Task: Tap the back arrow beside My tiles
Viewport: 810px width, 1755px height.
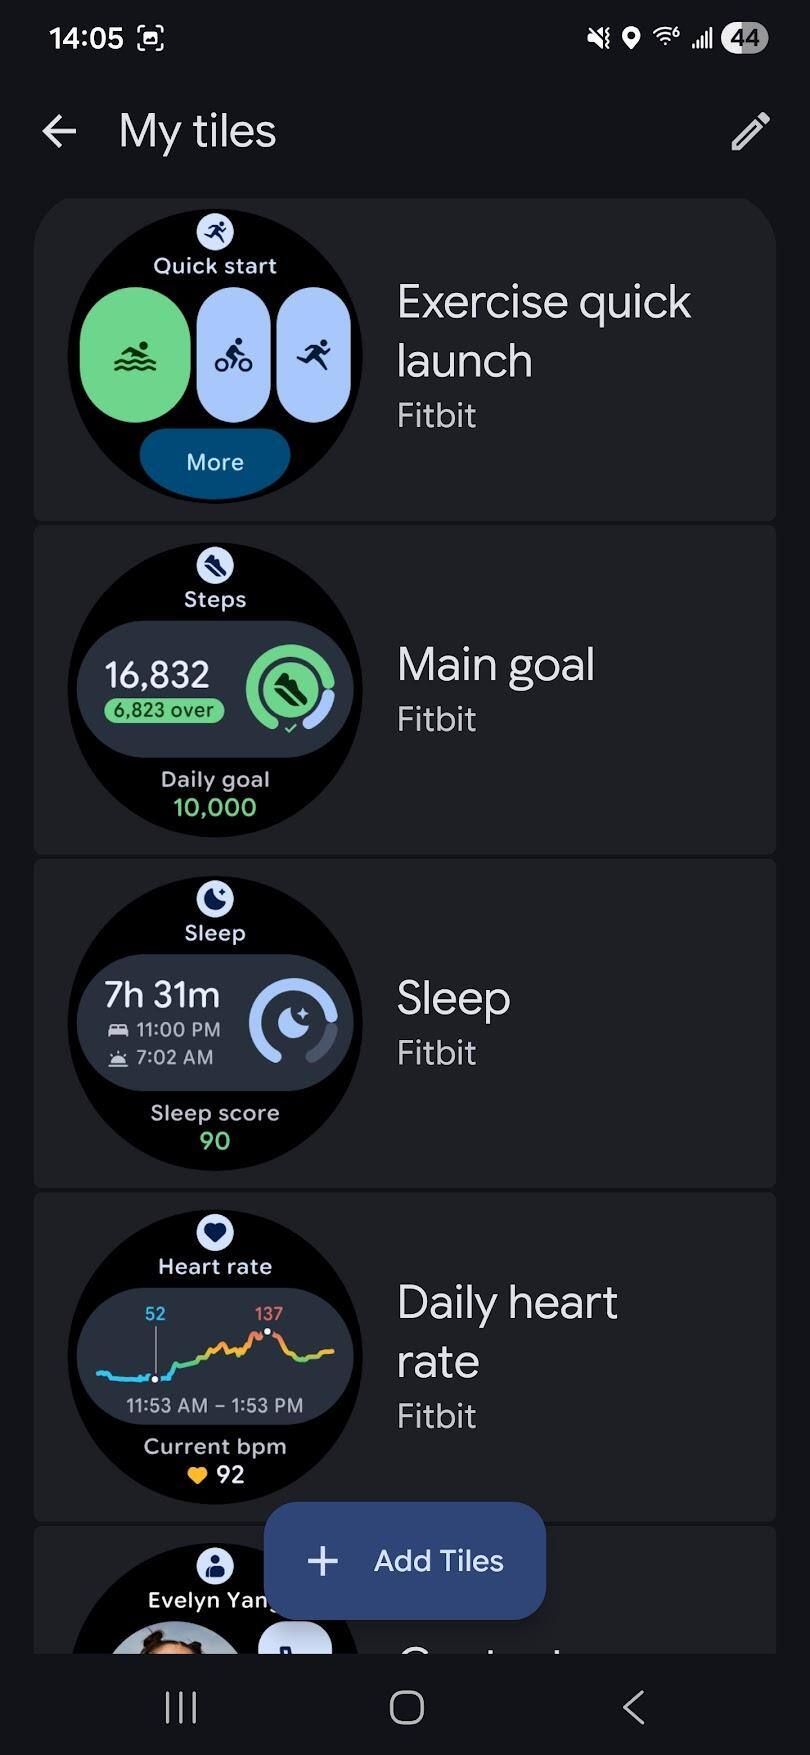Action: pos(59,131)
